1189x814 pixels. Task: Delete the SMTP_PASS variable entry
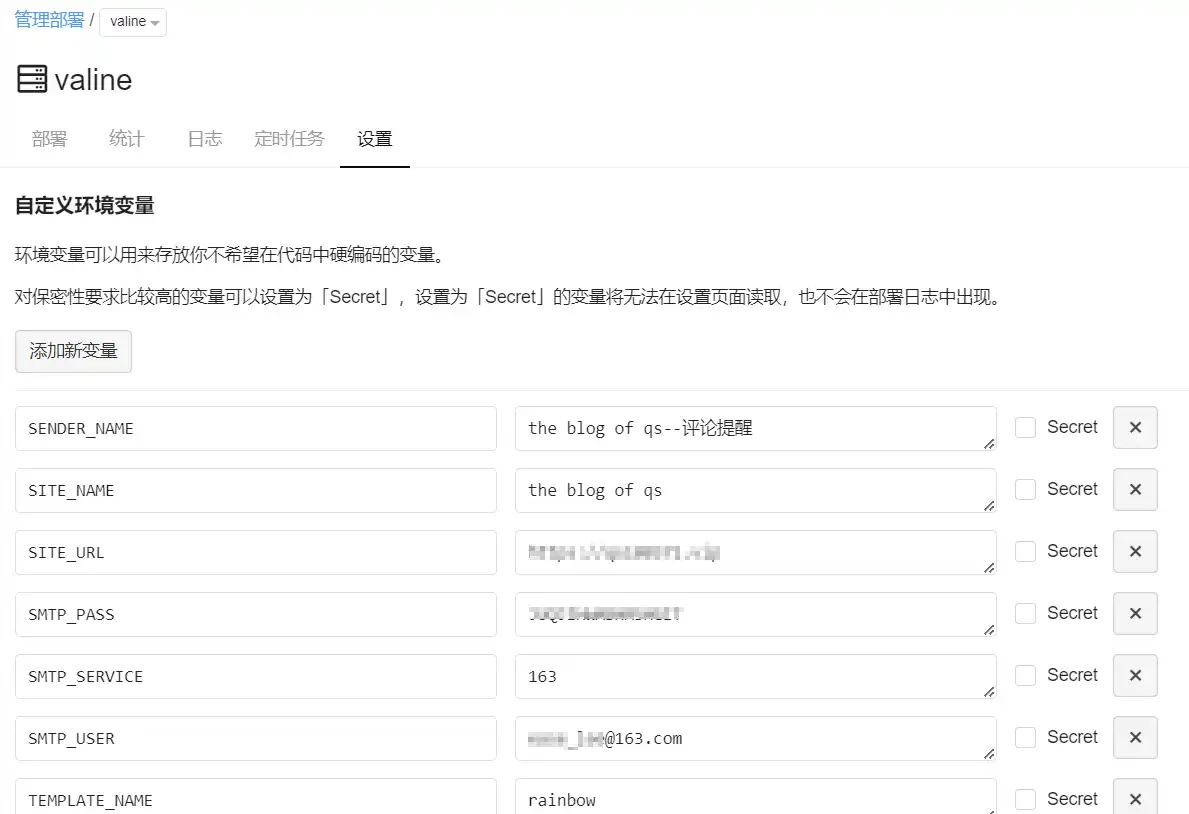pyautogui.click(x=1135, y=614)
